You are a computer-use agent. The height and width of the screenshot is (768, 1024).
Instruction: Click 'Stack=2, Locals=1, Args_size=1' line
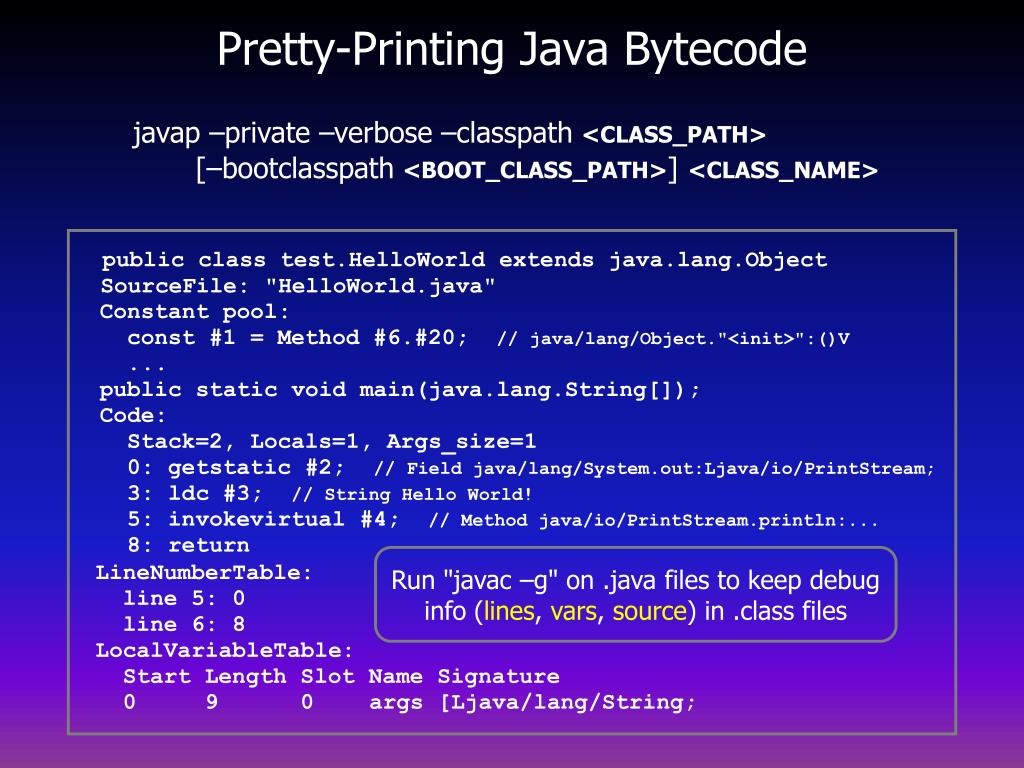tap(332, 441)
